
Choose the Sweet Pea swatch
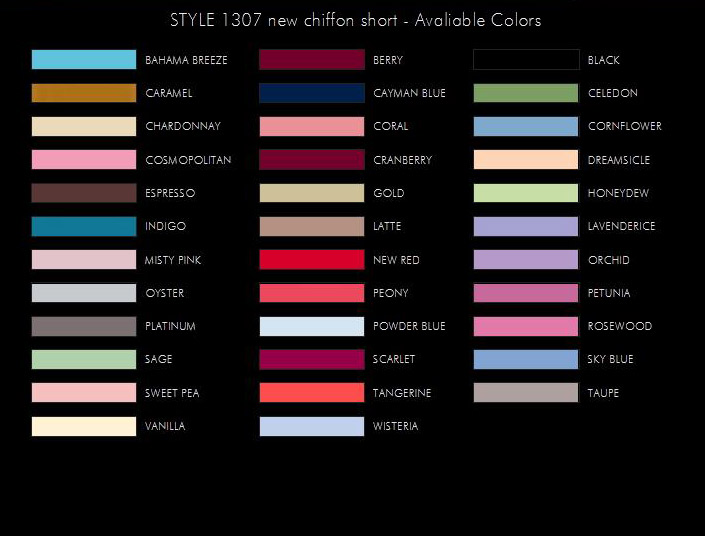(x=84, y=393)
